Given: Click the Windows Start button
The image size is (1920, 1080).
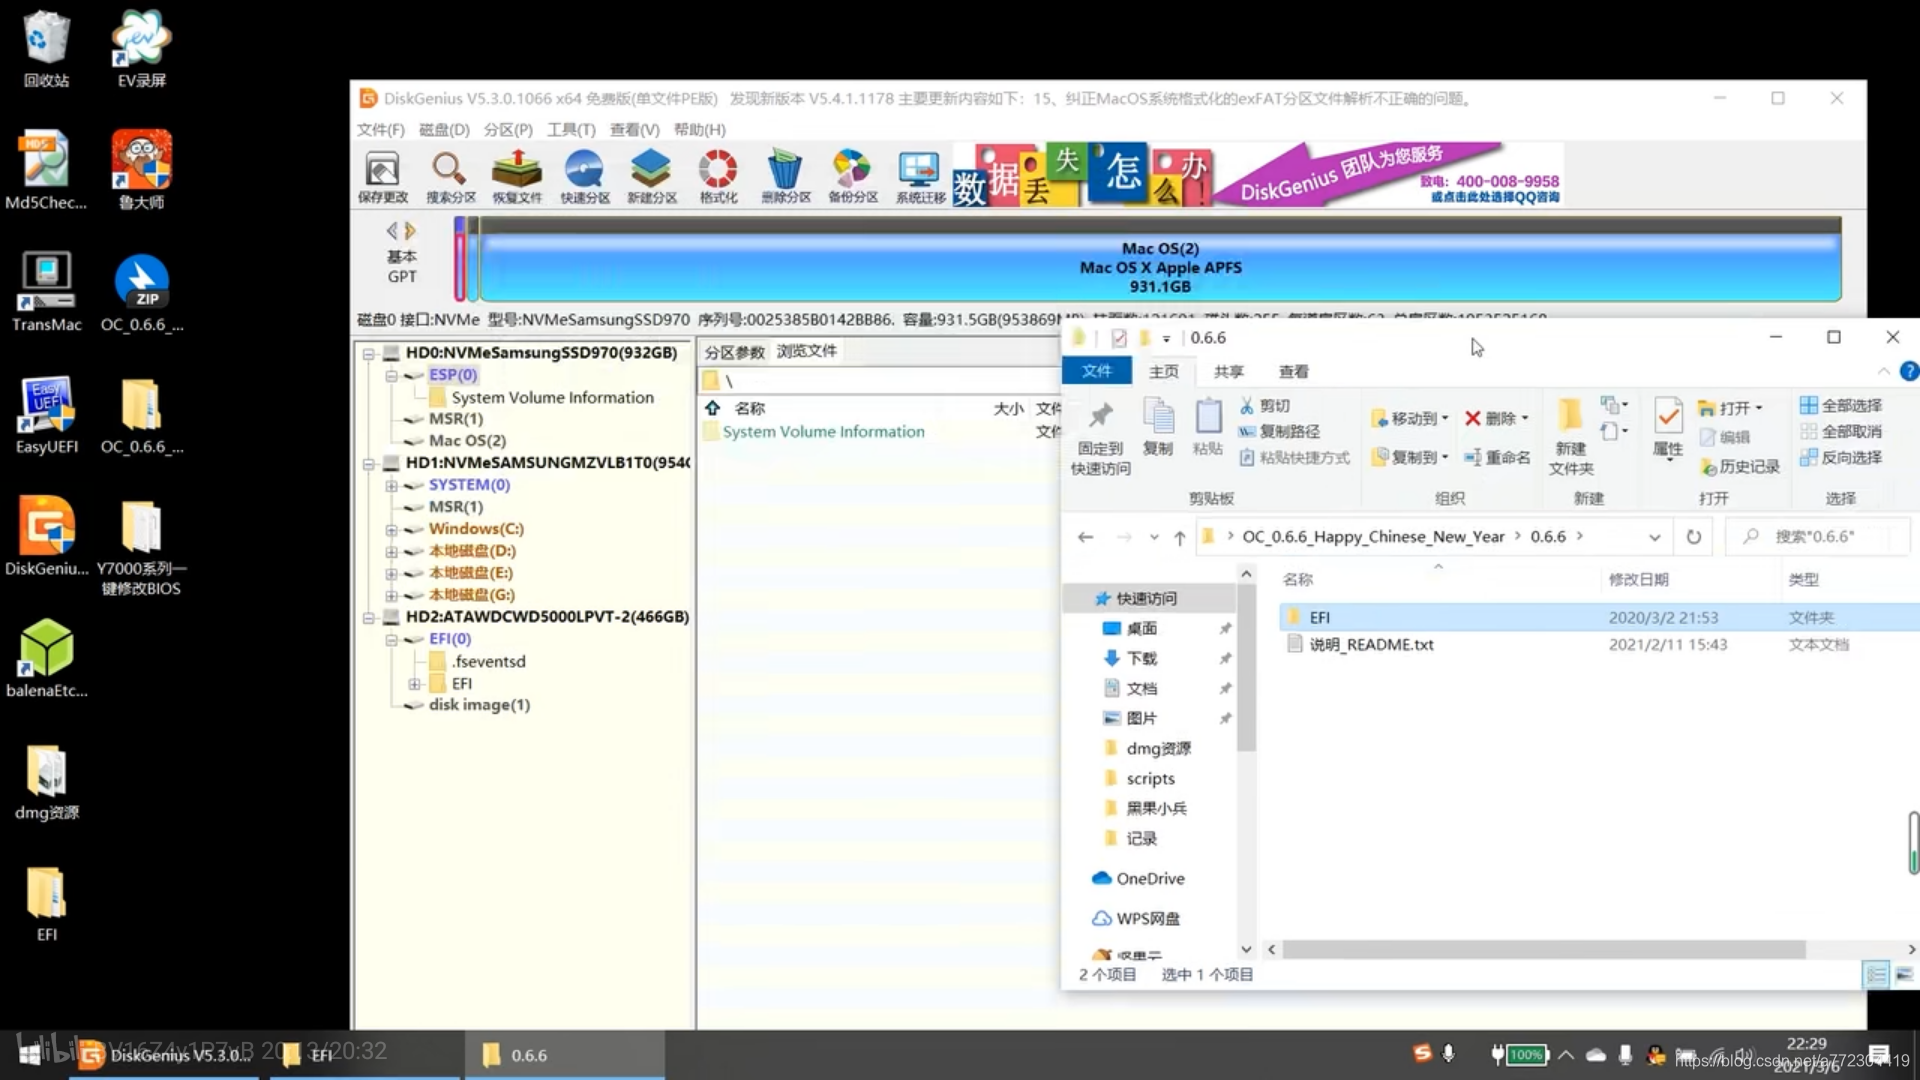Looking at the screenshot, I should pos(30,1055).
